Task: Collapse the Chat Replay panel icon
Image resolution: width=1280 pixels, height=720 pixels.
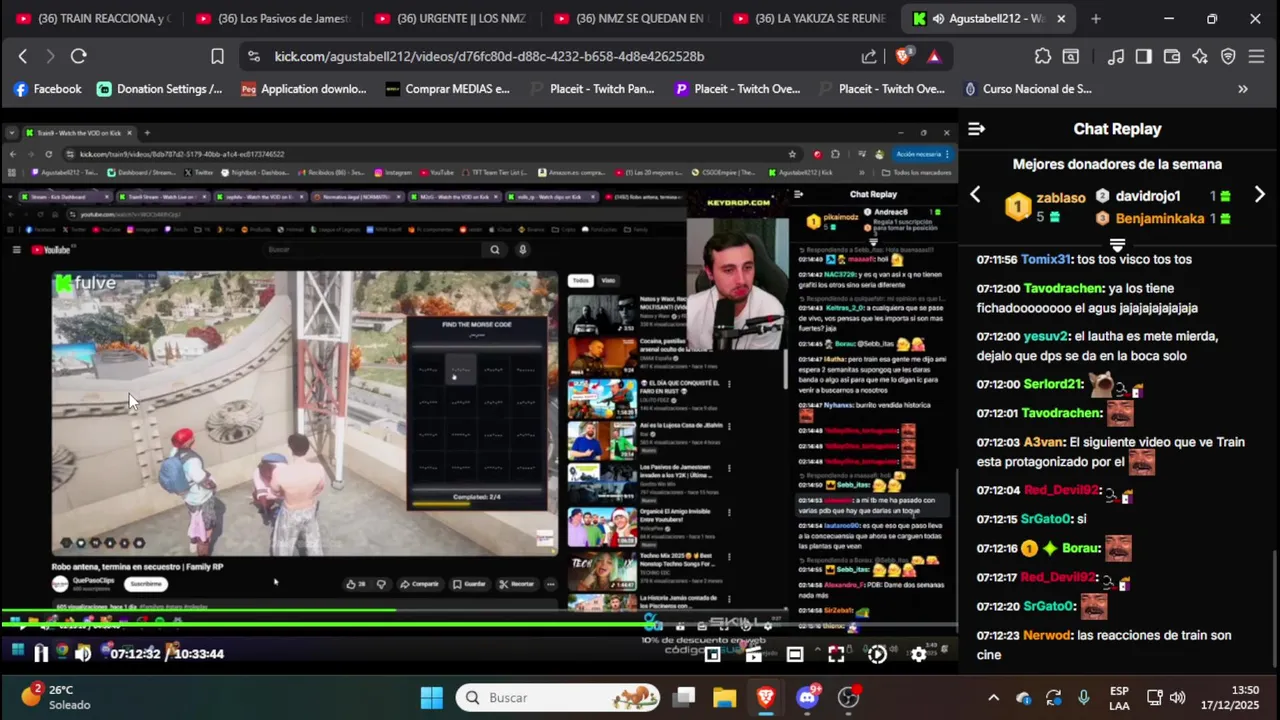Action: (x=977, y=129)
